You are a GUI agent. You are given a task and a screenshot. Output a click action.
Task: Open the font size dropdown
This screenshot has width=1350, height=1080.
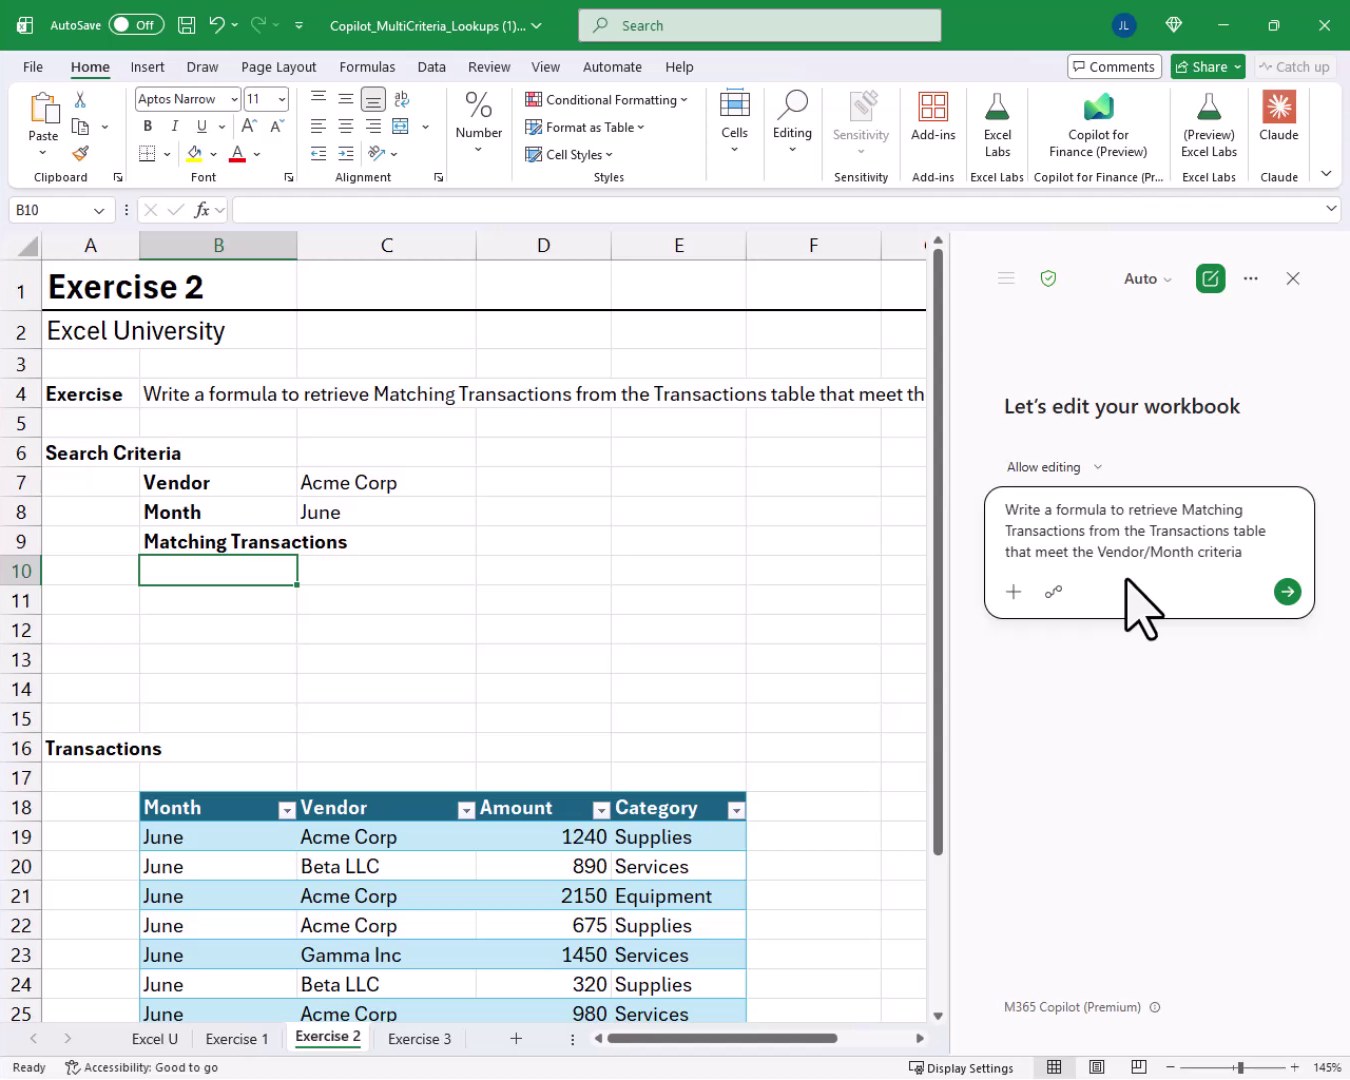282,99
